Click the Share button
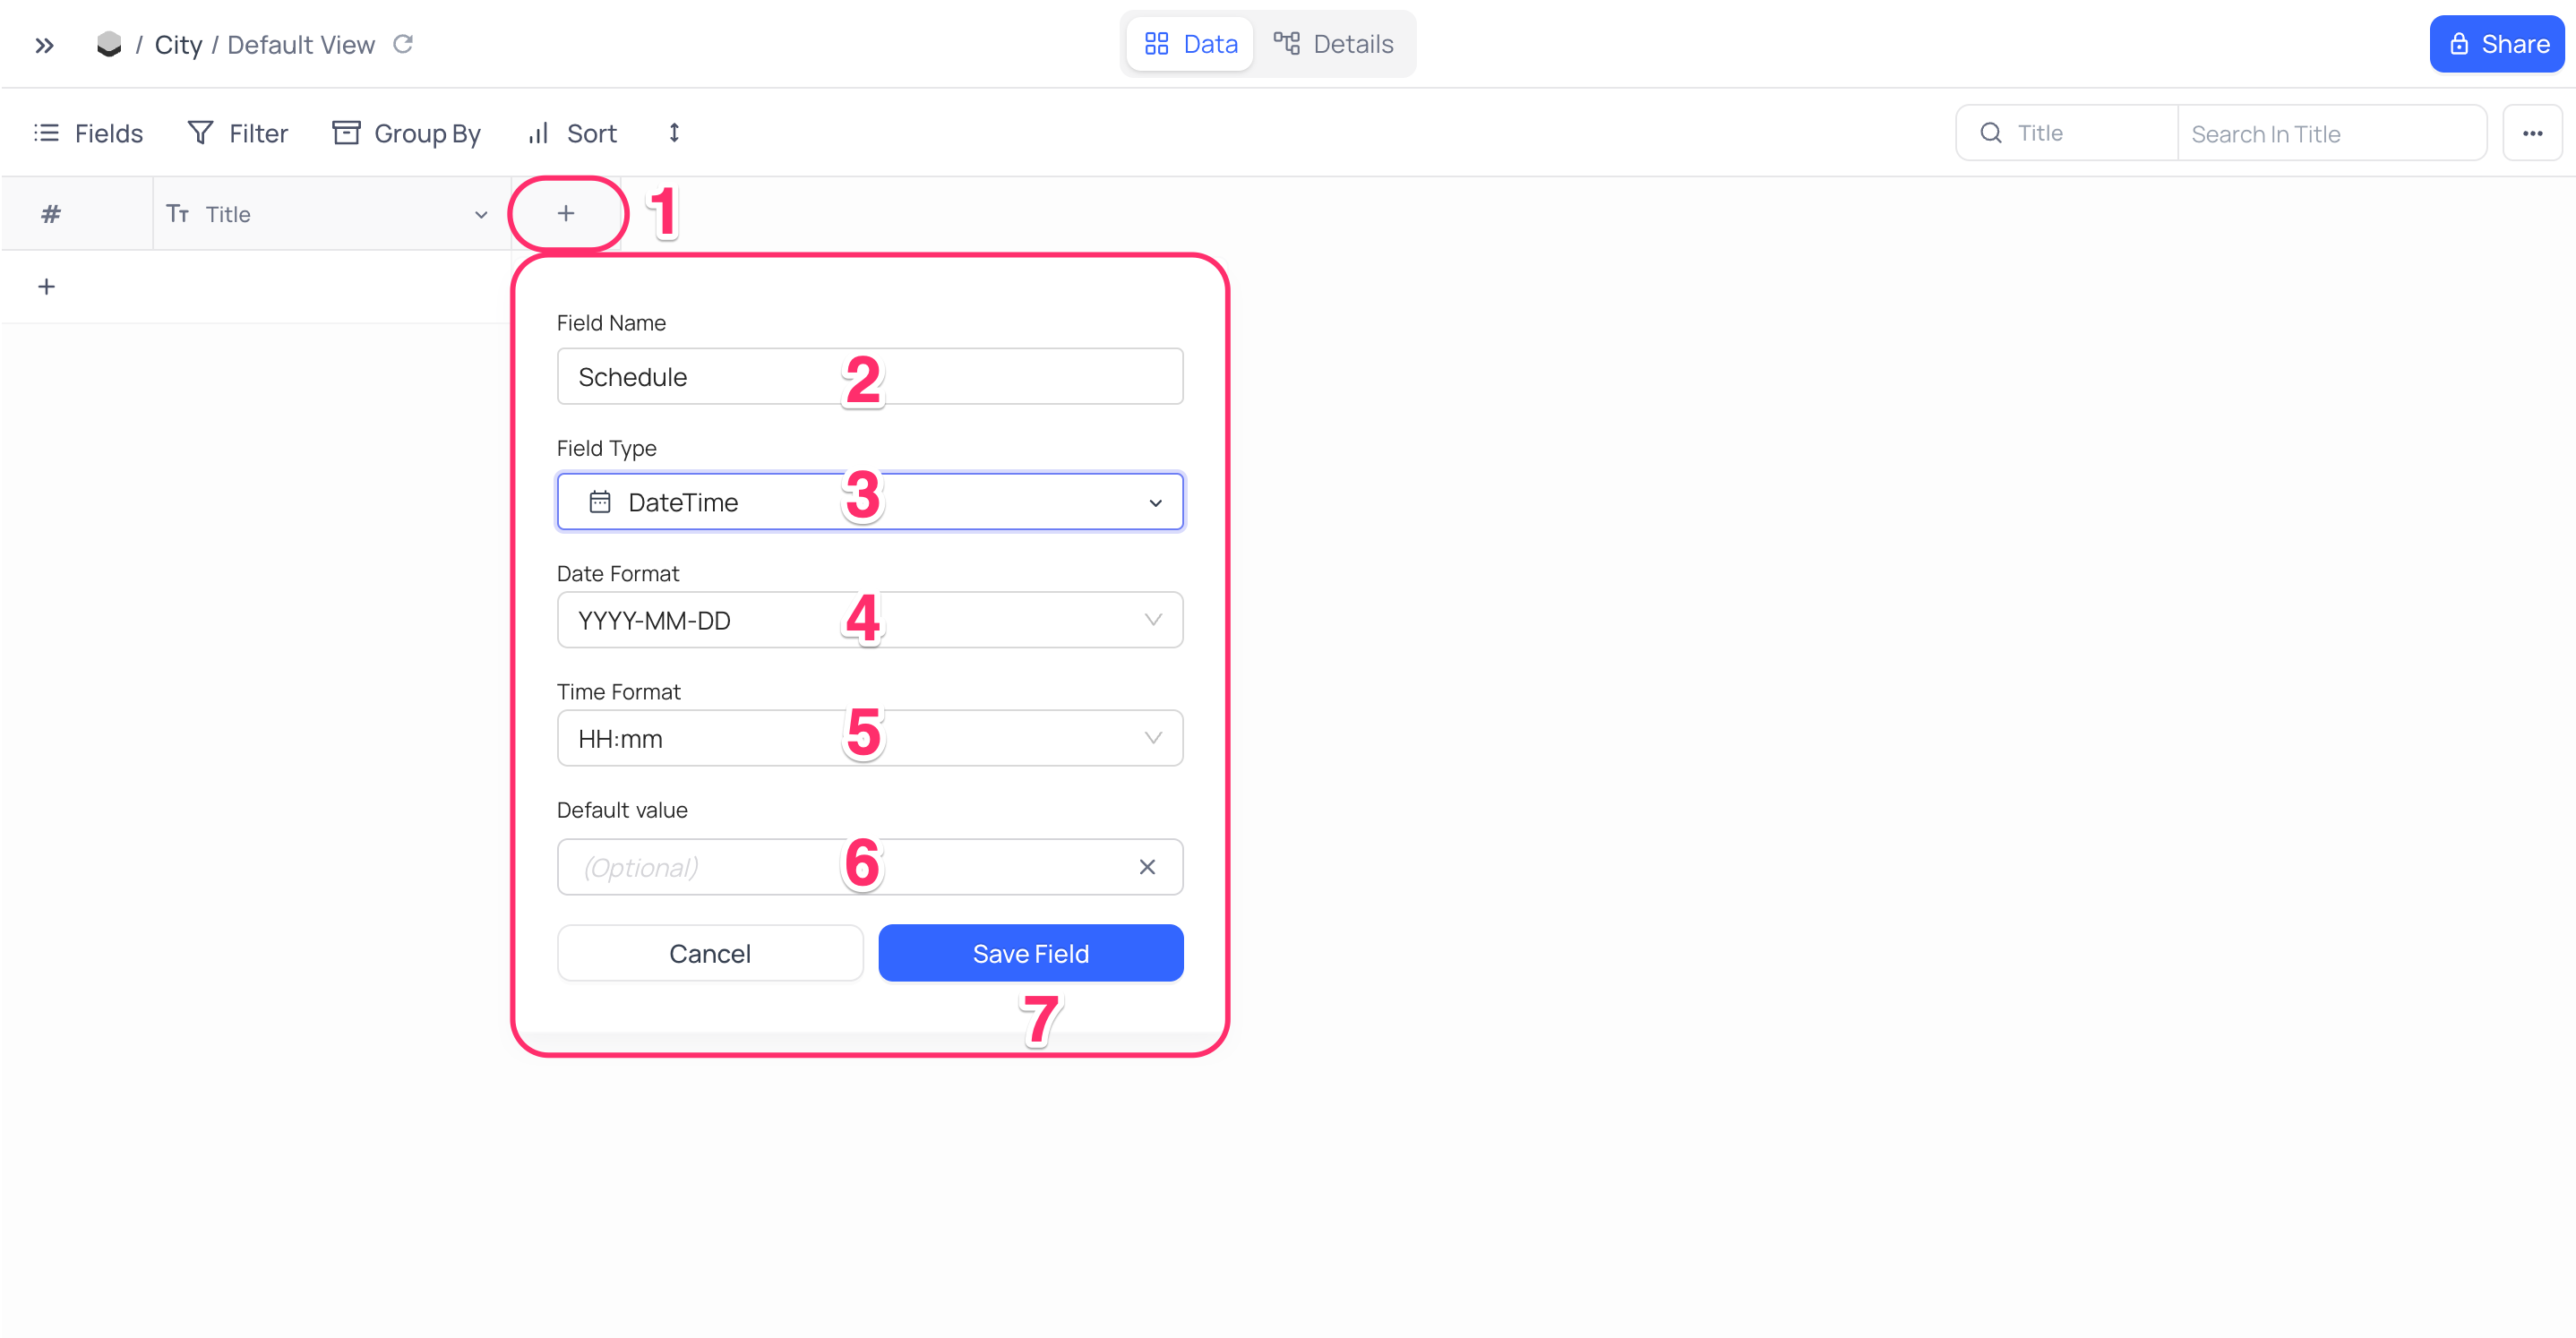Viewport: 2576px width, 1338px height. pyautogui.click(x=2496, y=44)
